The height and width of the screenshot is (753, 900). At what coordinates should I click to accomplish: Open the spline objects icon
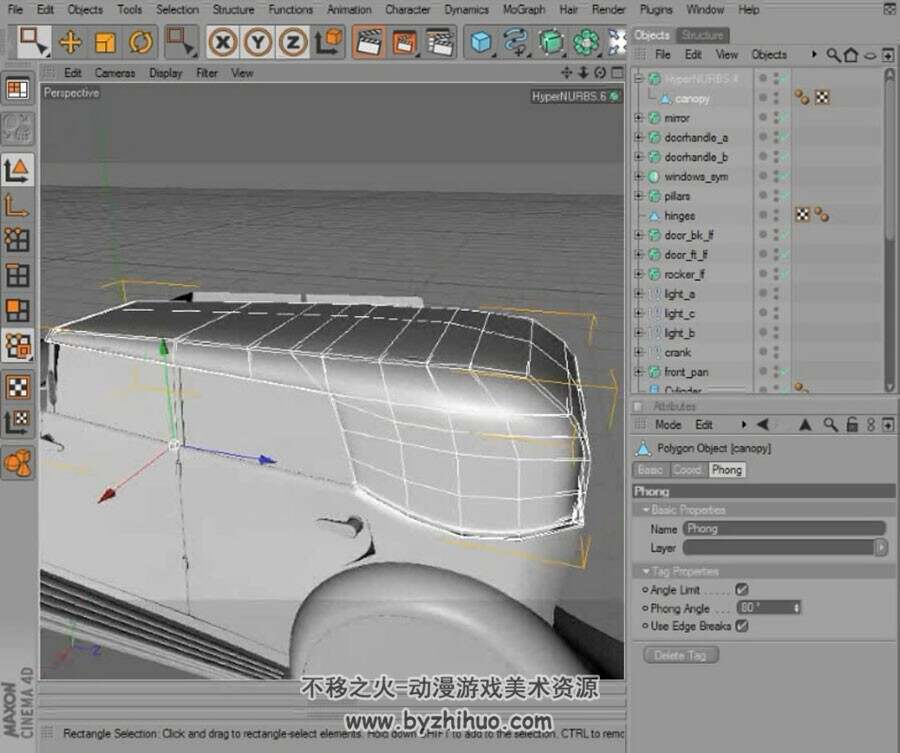click(x=515, y=42)
